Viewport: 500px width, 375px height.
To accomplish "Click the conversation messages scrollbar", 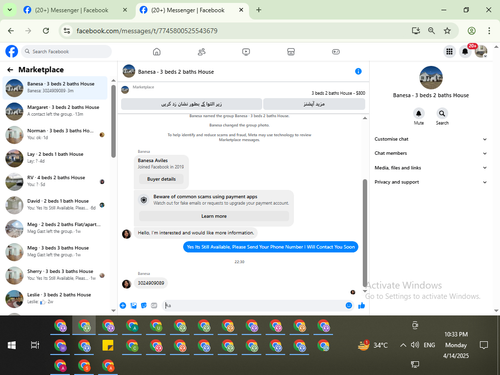I will tap(365, 233).
